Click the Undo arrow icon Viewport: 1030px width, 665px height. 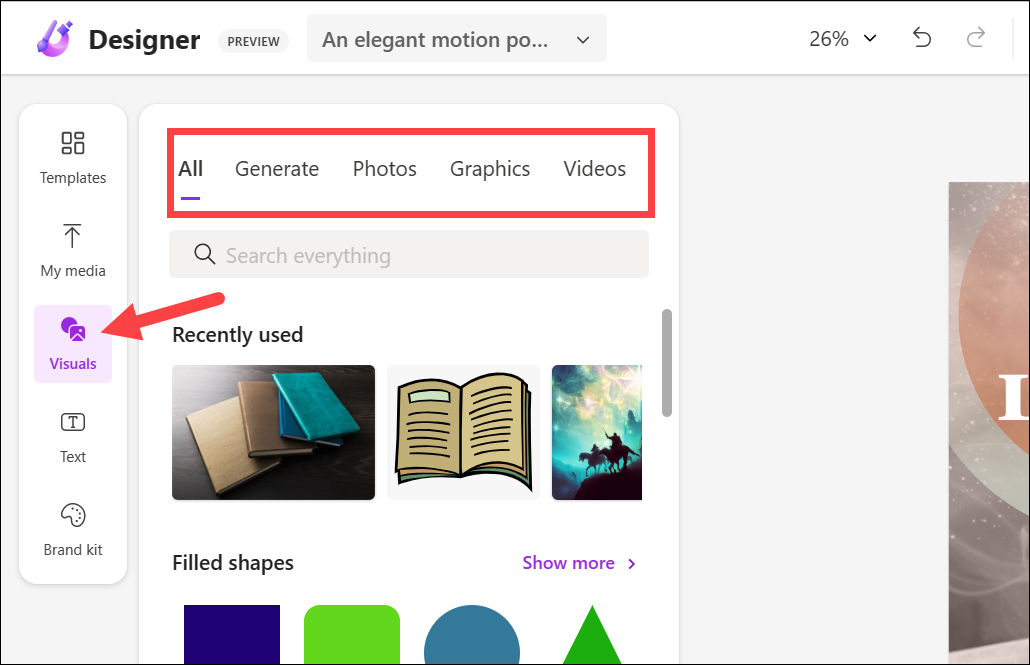click(922, 38)
